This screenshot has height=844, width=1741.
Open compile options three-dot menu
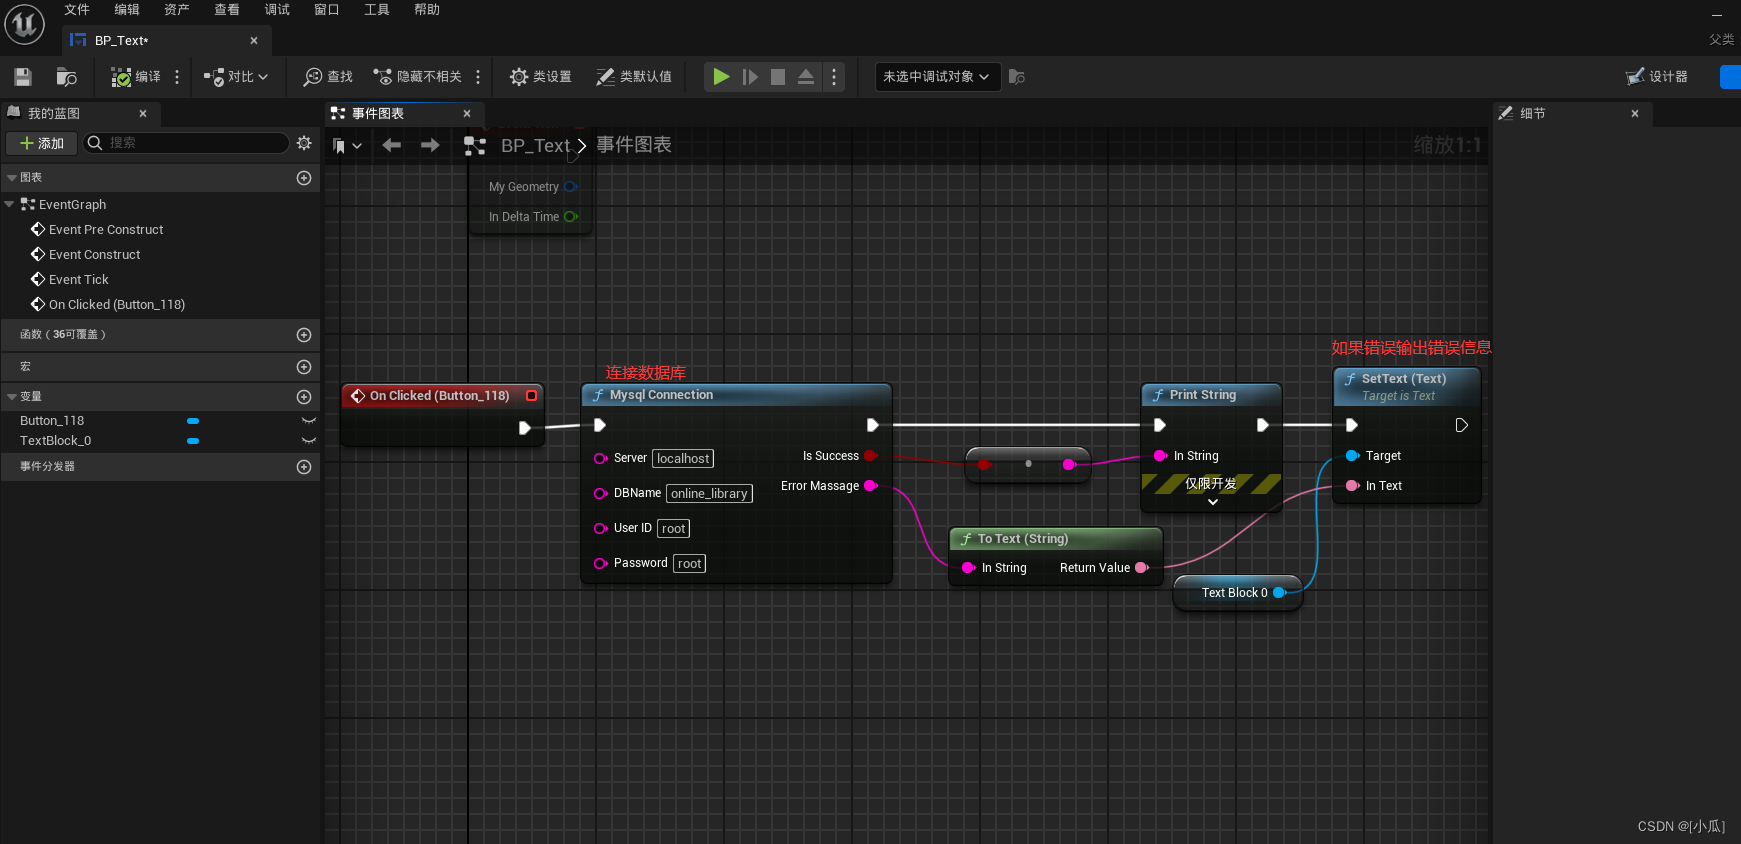pos(177,77)
